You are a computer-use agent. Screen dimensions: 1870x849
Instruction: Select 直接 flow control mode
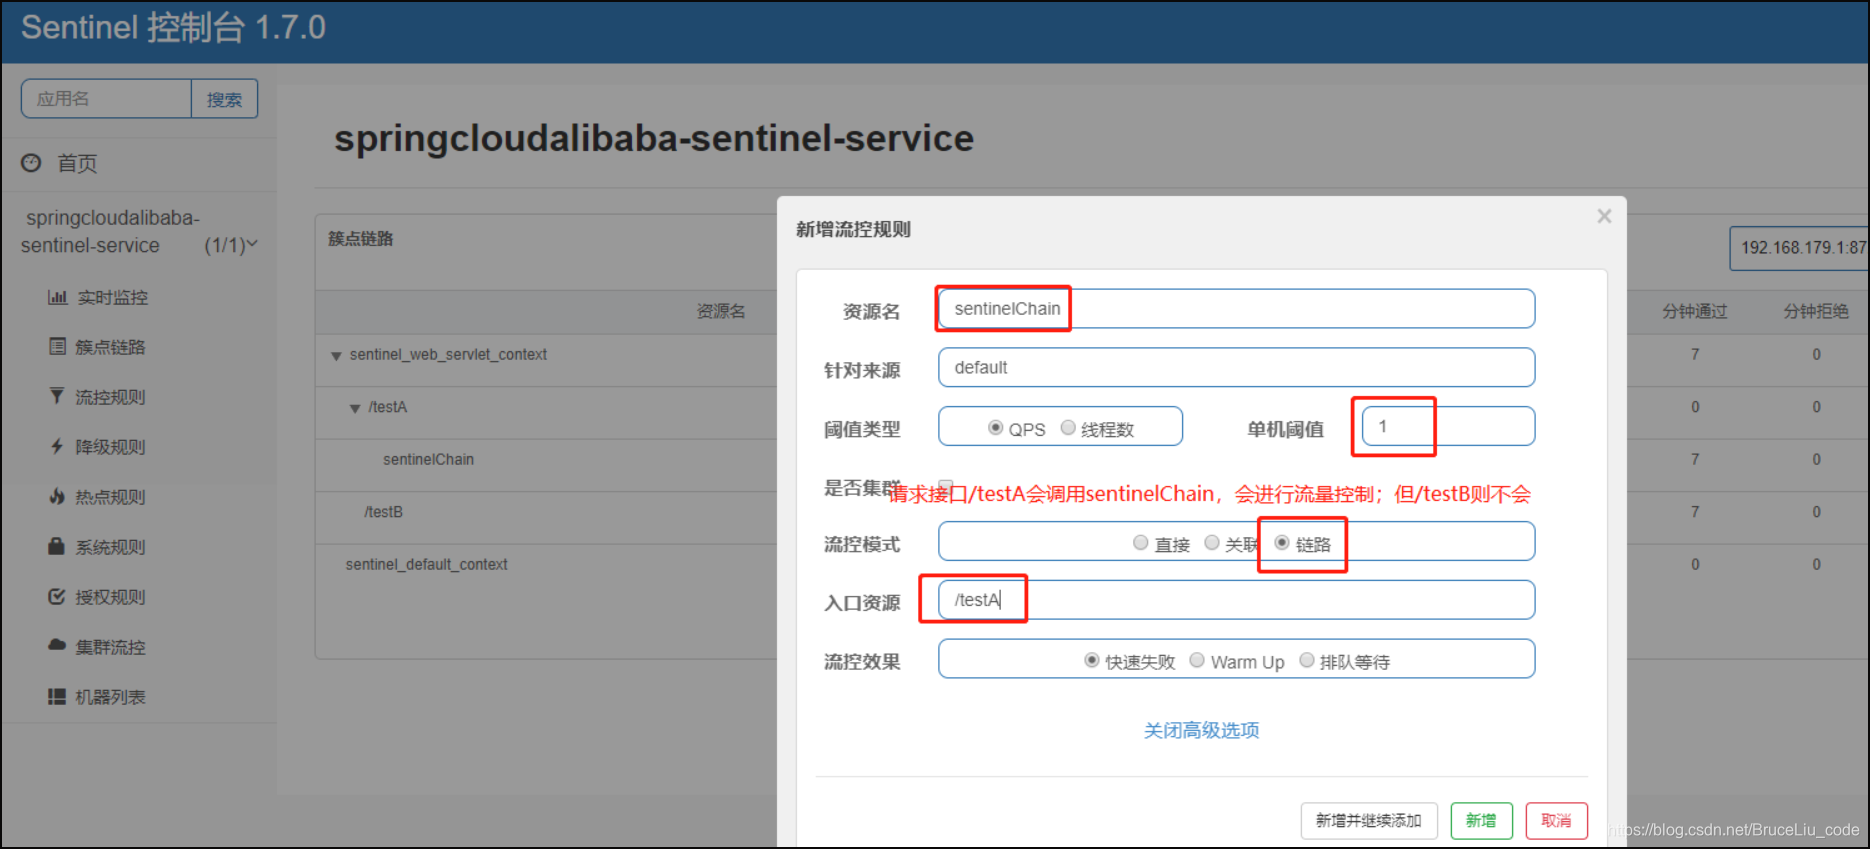(1140, 543)
